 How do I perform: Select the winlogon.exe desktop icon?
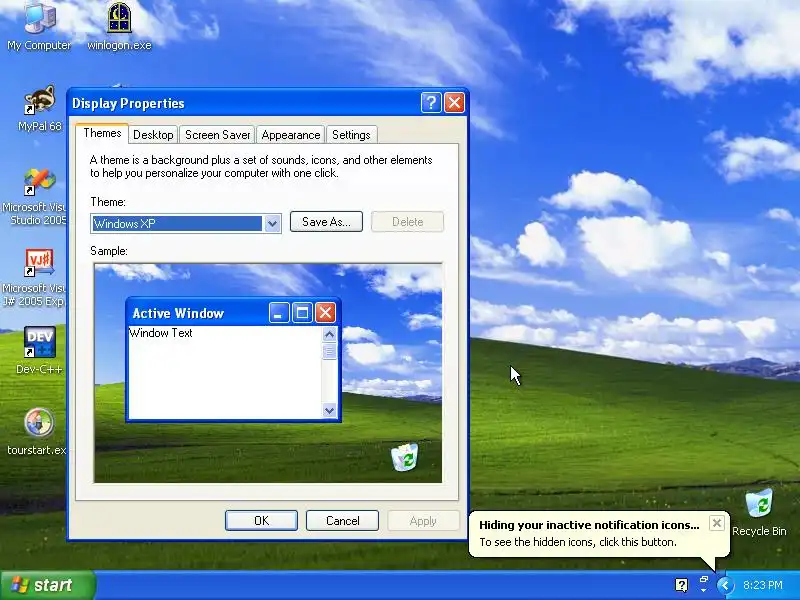pyautogui.click(x=119, y=27)
